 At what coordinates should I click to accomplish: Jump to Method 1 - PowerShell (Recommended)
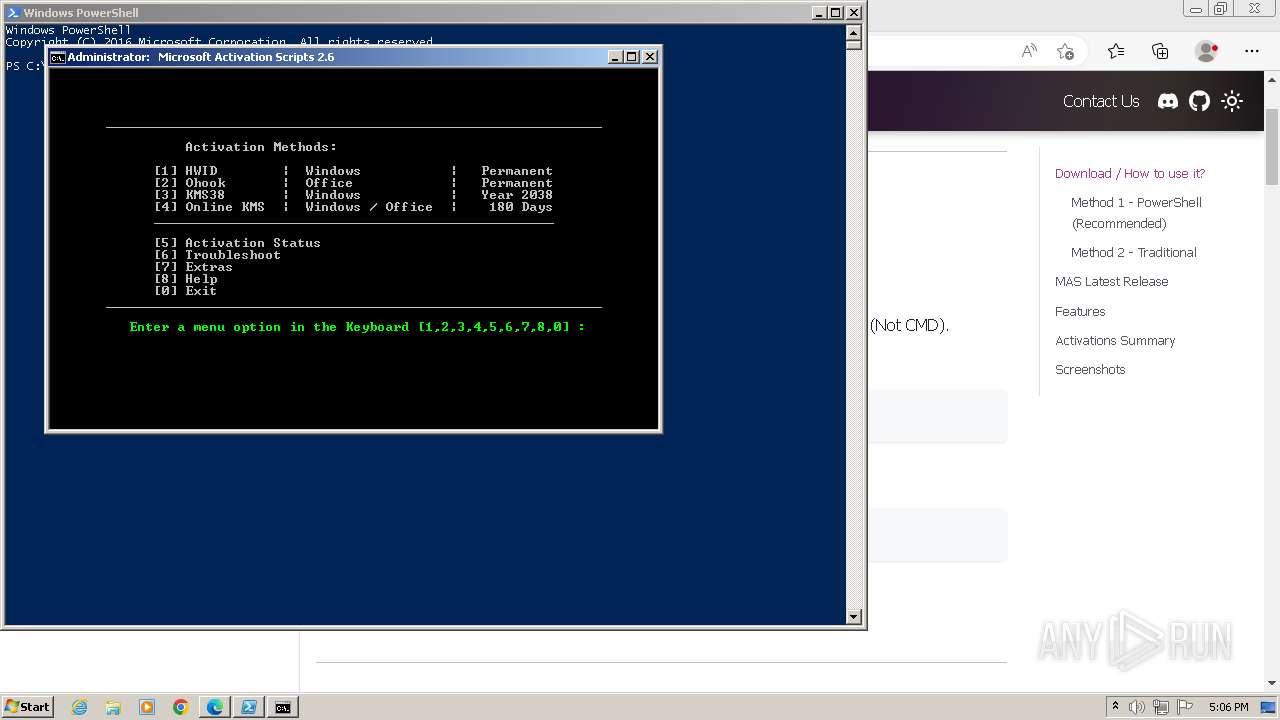tap(1136, 213)
